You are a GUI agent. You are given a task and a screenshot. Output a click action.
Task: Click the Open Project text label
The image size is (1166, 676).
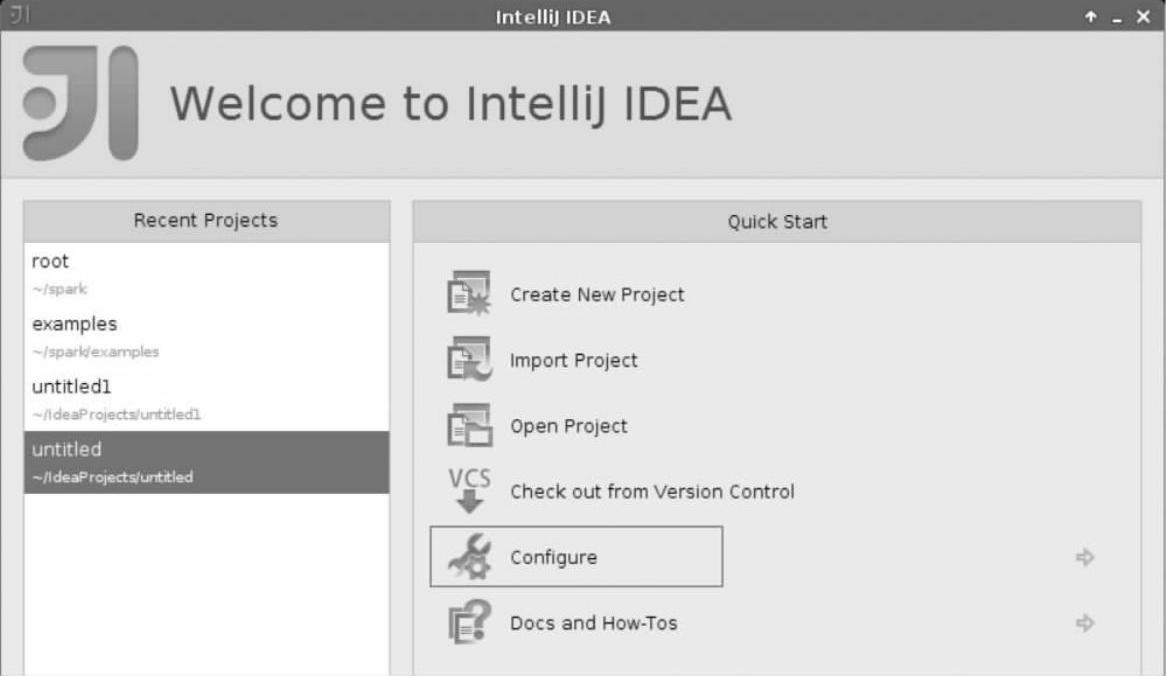[569, 427]
